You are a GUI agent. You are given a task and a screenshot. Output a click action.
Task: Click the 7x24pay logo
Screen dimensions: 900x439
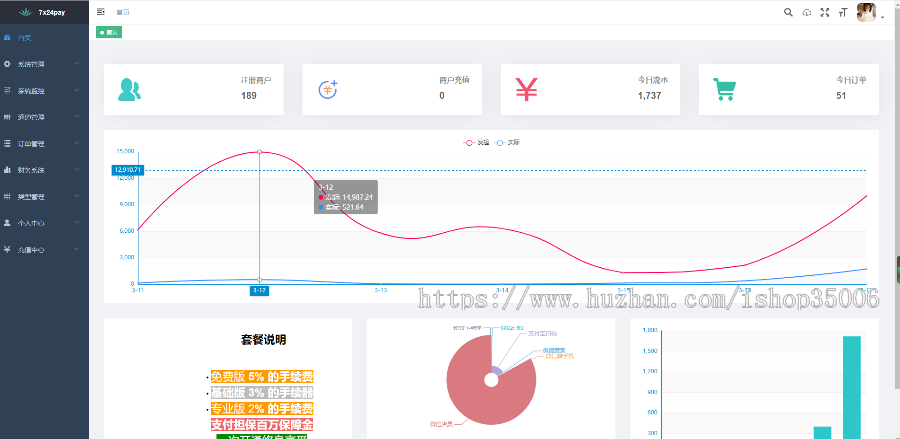[42, 12]
